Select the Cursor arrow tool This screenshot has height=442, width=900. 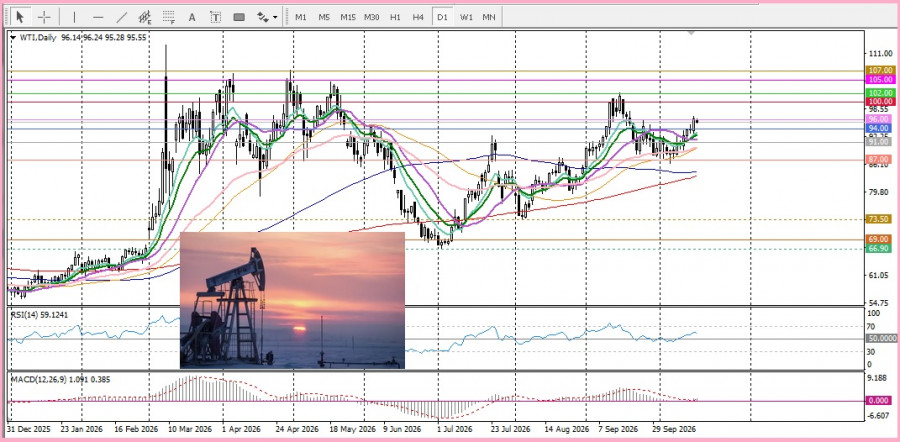tap(20, 17)
